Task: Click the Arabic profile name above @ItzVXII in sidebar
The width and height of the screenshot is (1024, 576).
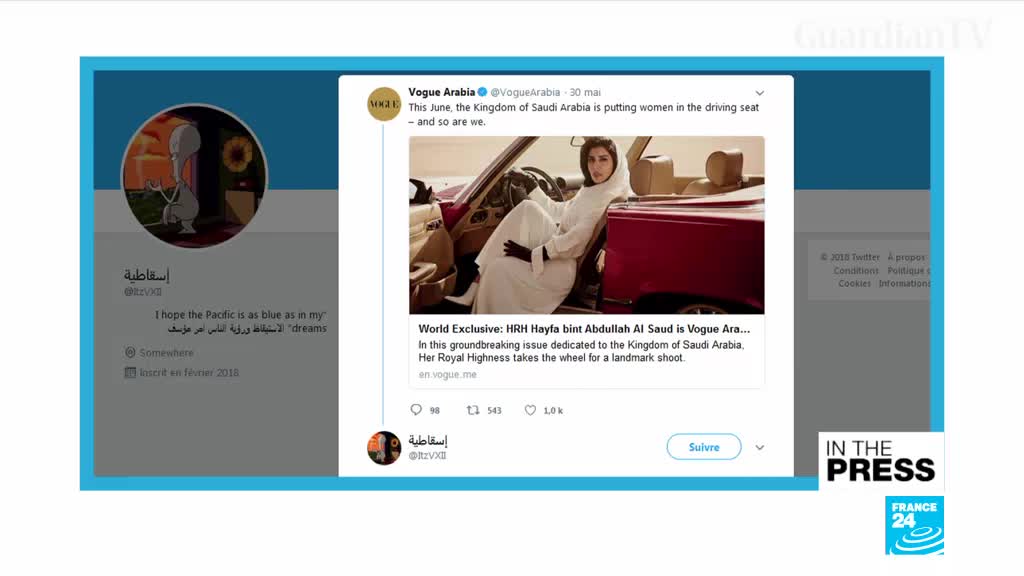Action: pos(147,275)
